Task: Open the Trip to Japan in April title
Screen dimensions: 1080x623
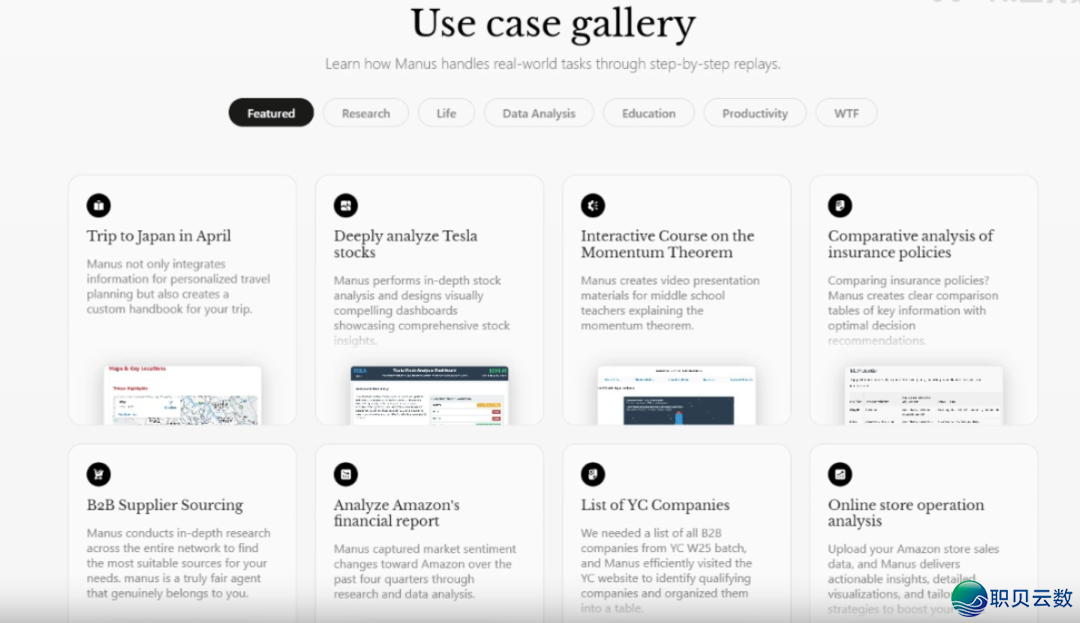Action: coord(159,236)
